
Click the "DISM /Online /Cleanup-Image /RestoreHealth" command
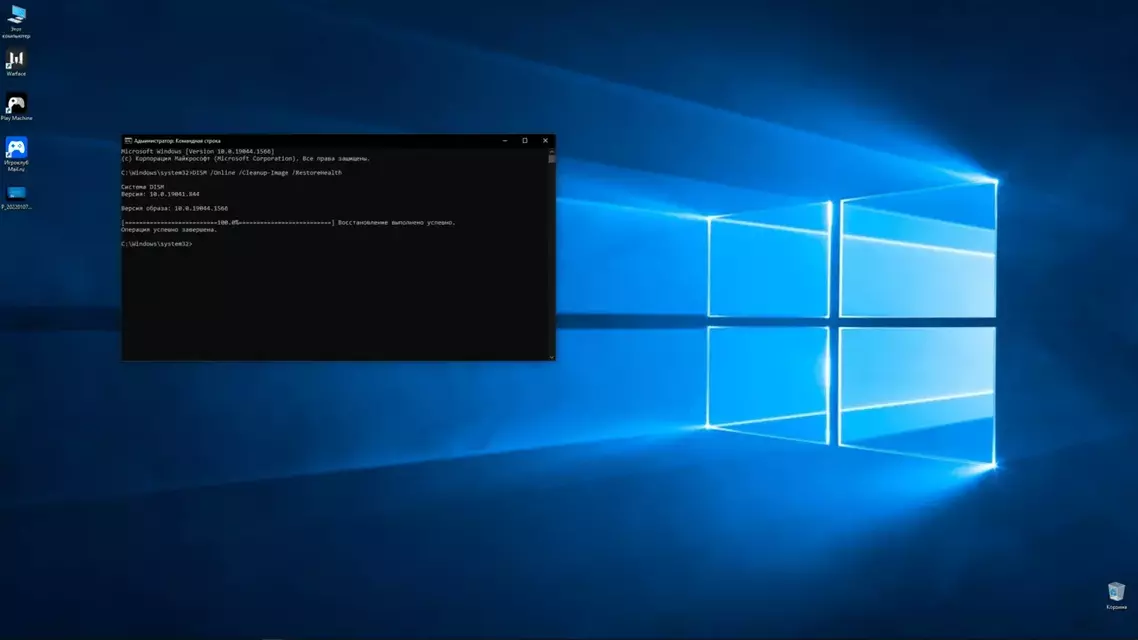pyautogui.click(x=267, y=173)
